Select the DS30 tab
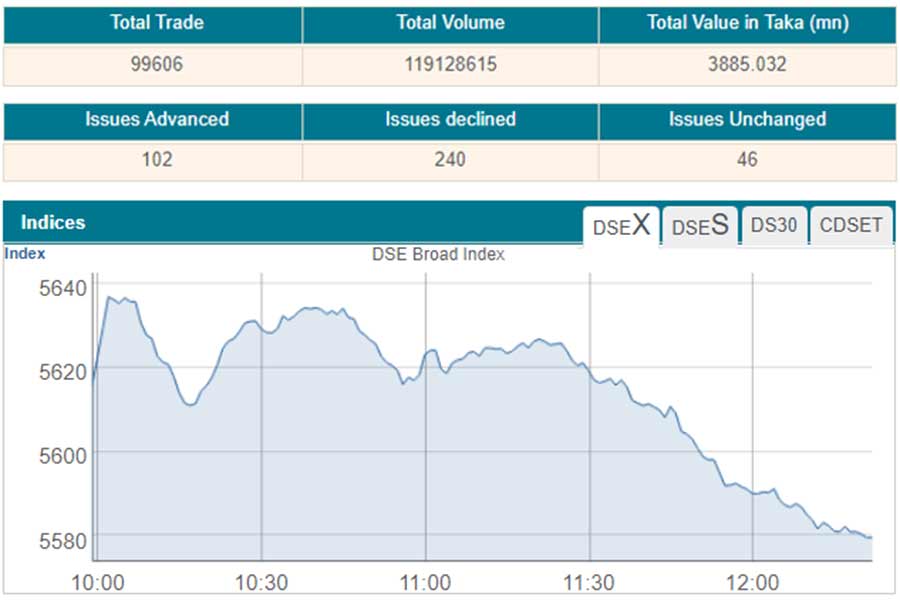The width and height of the screenshot is (900, 600). pyautogui.click(x=774, y=226)
